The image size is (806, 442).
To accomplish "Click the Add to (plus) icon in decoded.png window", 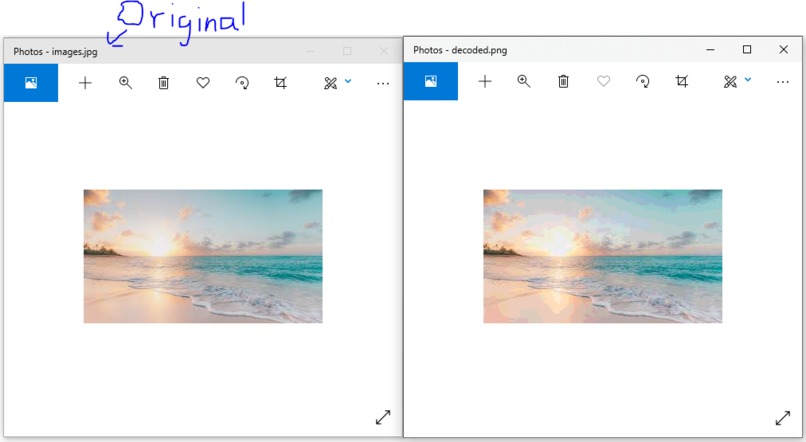I will [485, 81].
